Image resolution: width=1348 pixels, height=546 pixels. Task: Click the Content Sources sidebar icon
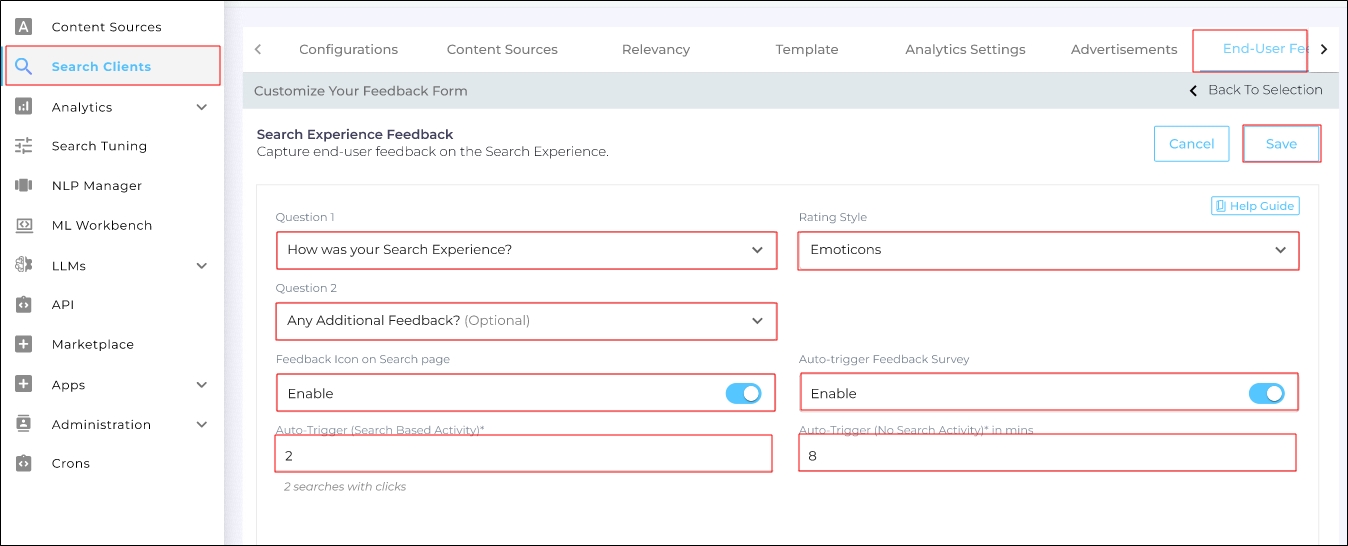(x=24, y=27)
